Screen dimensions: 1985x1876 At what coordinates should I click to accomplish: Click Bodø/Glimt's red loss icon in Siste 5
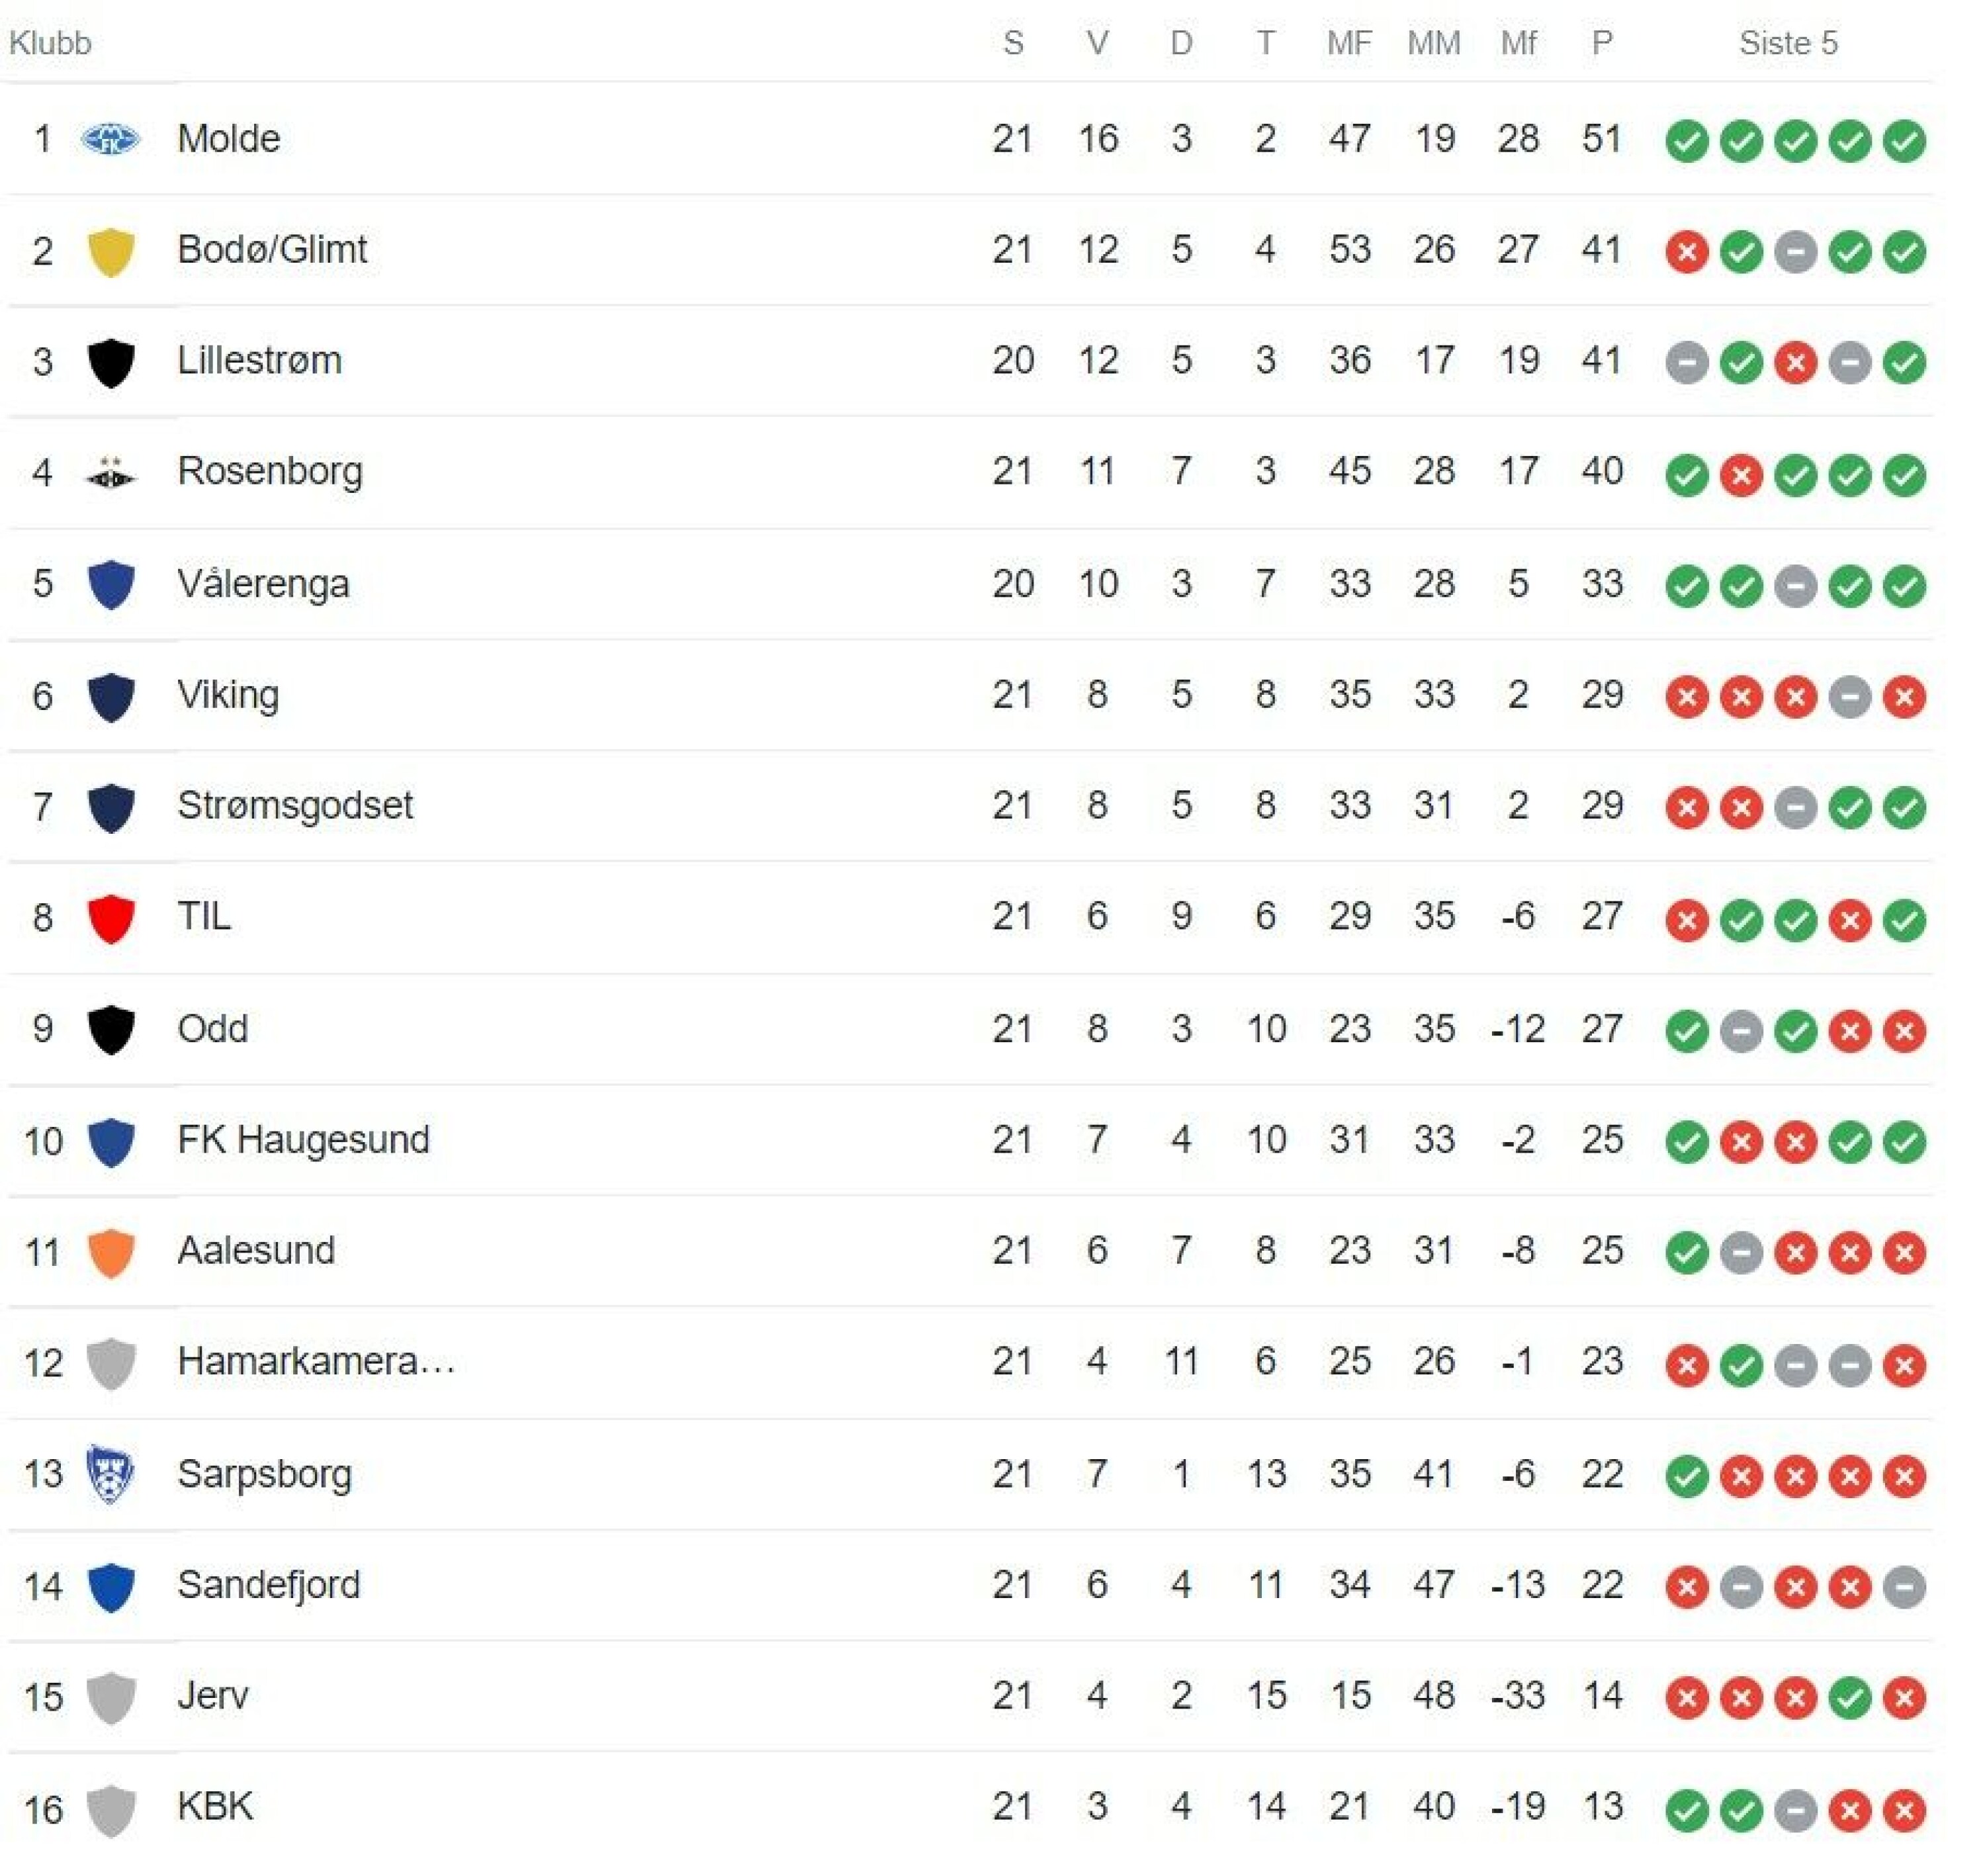(x=1686, y=252)
